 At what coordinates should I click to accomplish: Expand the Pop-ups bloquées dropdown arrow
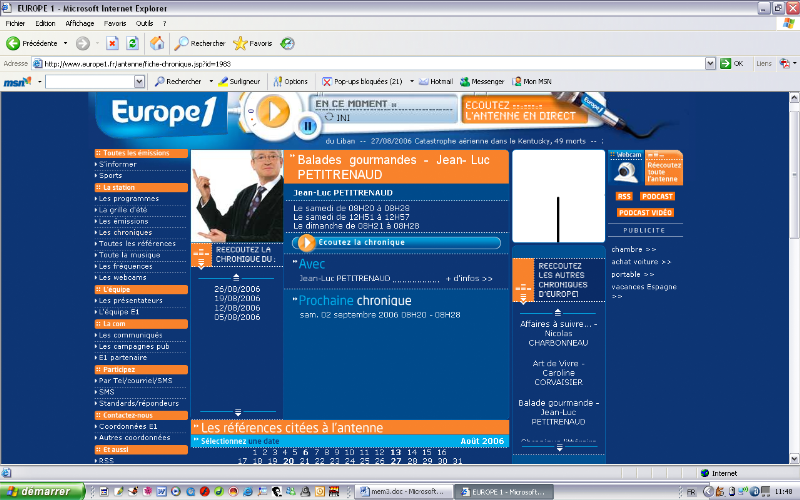pos(412,81)
